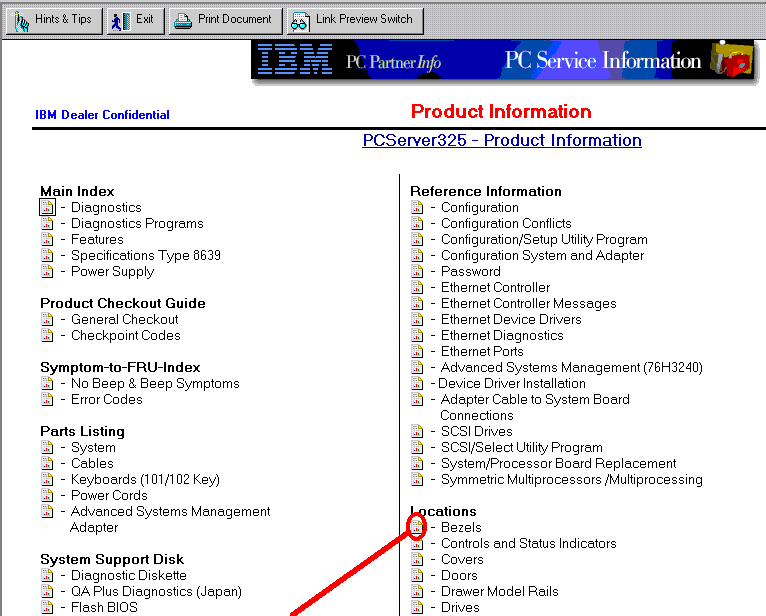Click the icon beside Ethernet Controller
The height and width of the screenshot is (616, 766).
pos(417,287)
